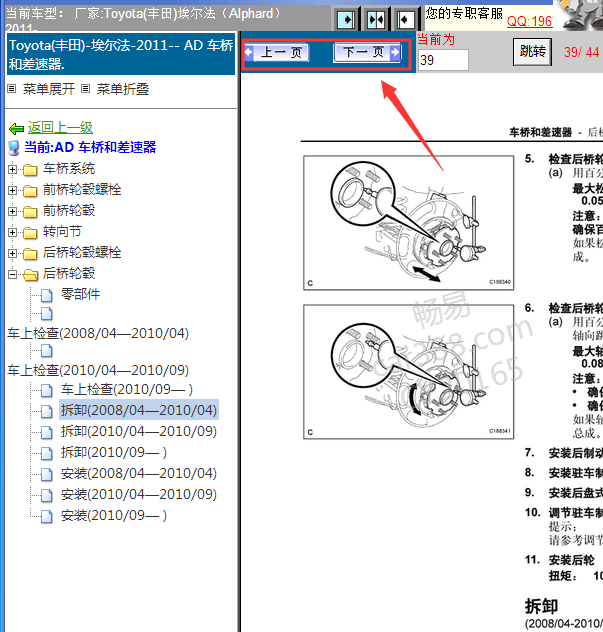603x632 pixels.
Task: Select the 转向节 tree item
Action: pos(62,231)
